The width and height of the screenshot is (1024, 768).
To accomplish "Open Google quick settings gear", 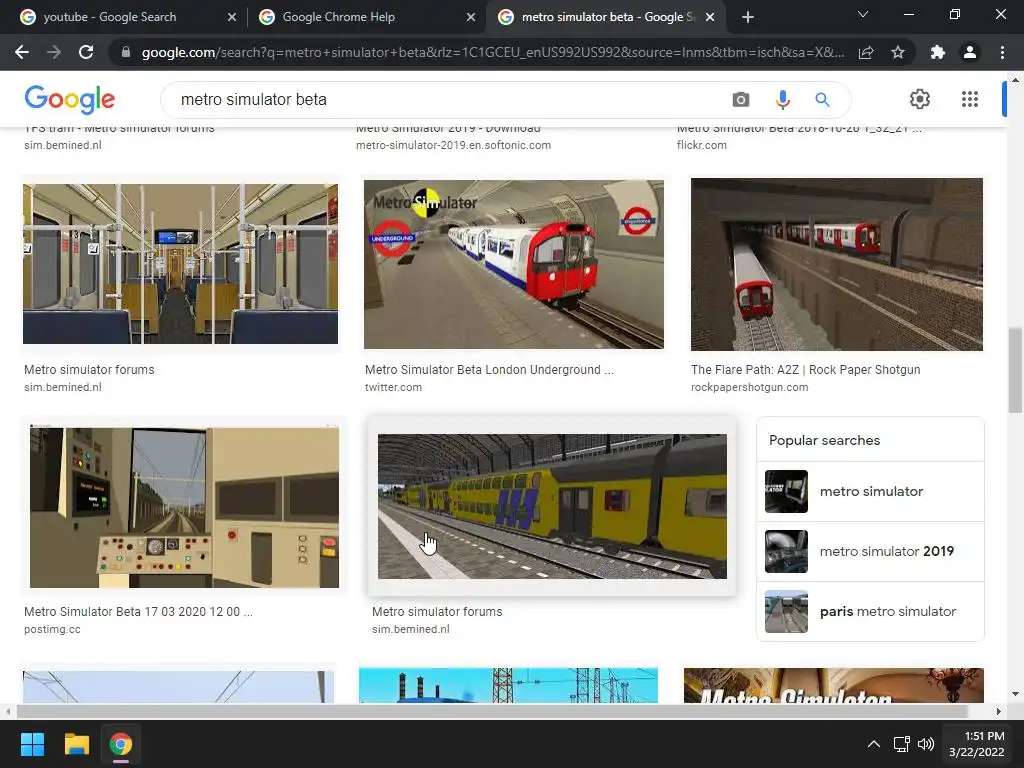I will click(x=920, y=99).
